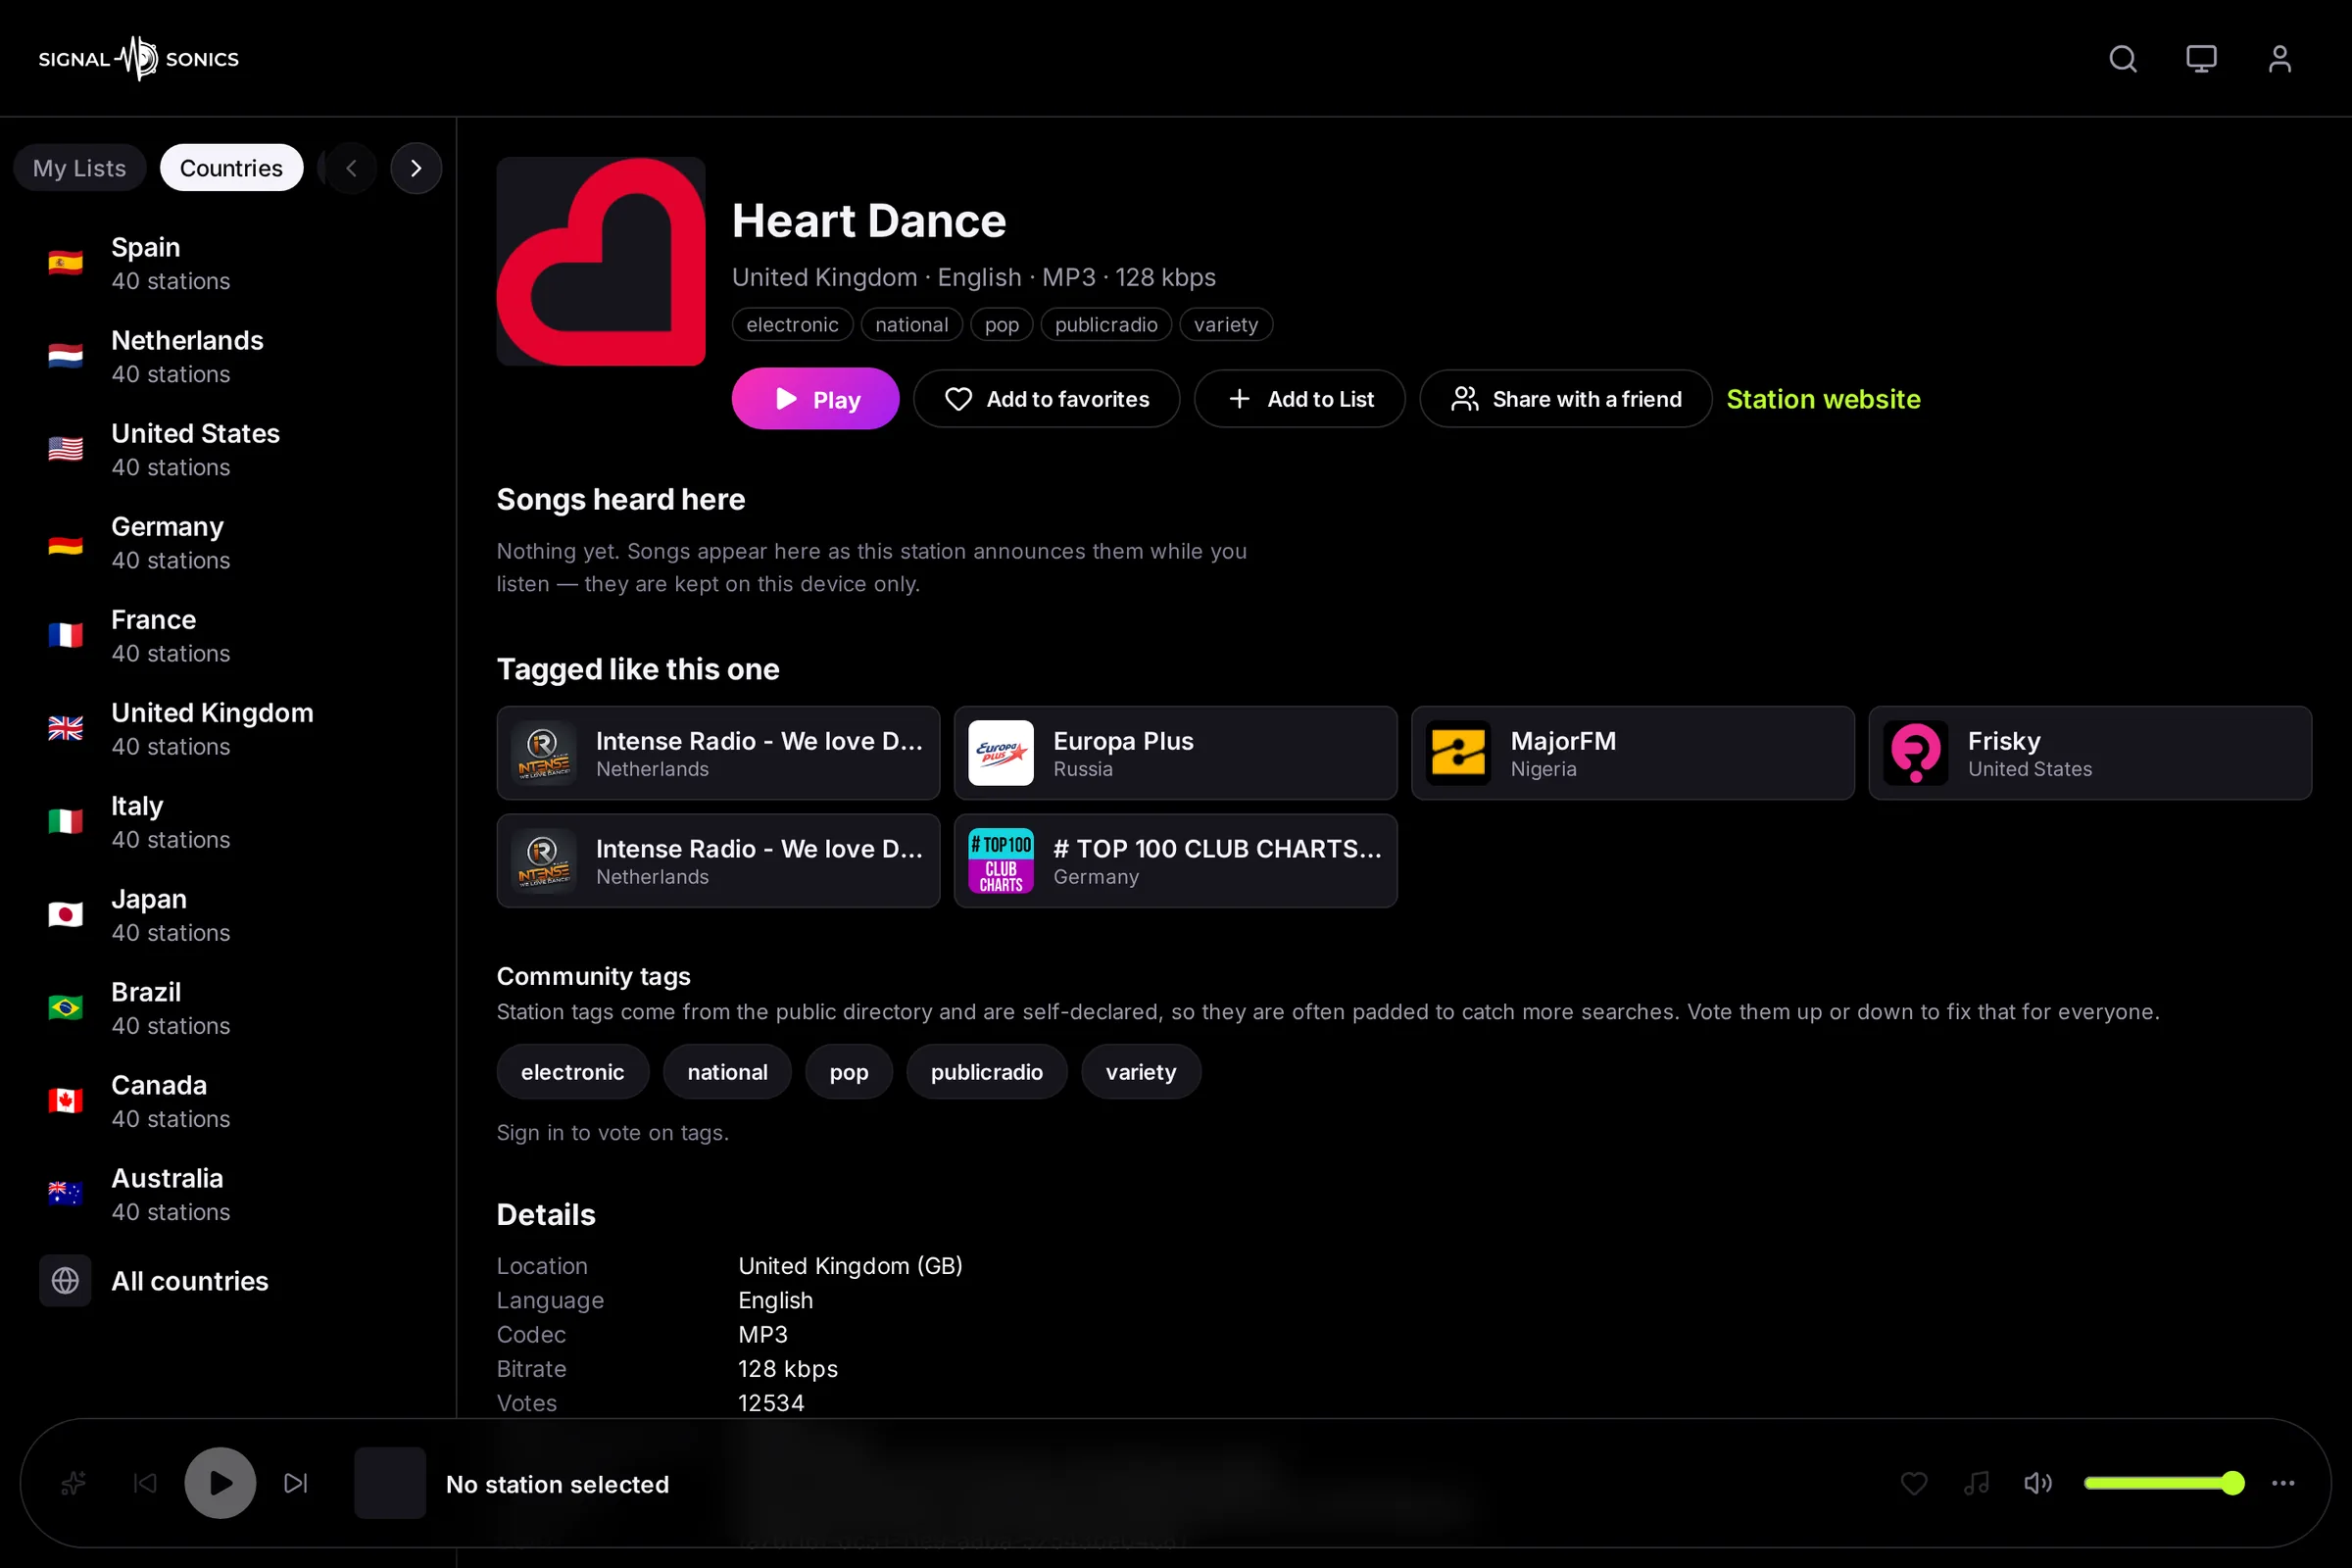Click the Europa Plus station card

click(x=1175, y=753)
